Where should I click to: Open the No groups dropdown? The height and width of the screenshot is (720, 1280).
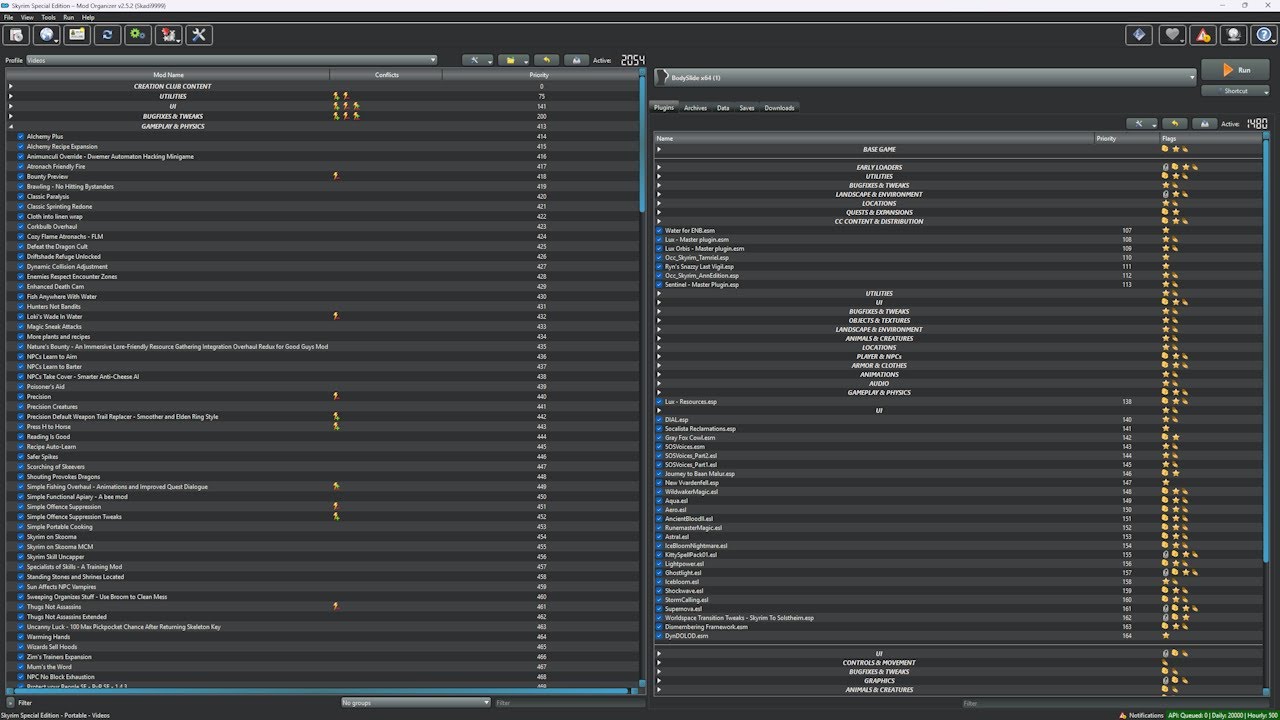(x=414, y=703)
